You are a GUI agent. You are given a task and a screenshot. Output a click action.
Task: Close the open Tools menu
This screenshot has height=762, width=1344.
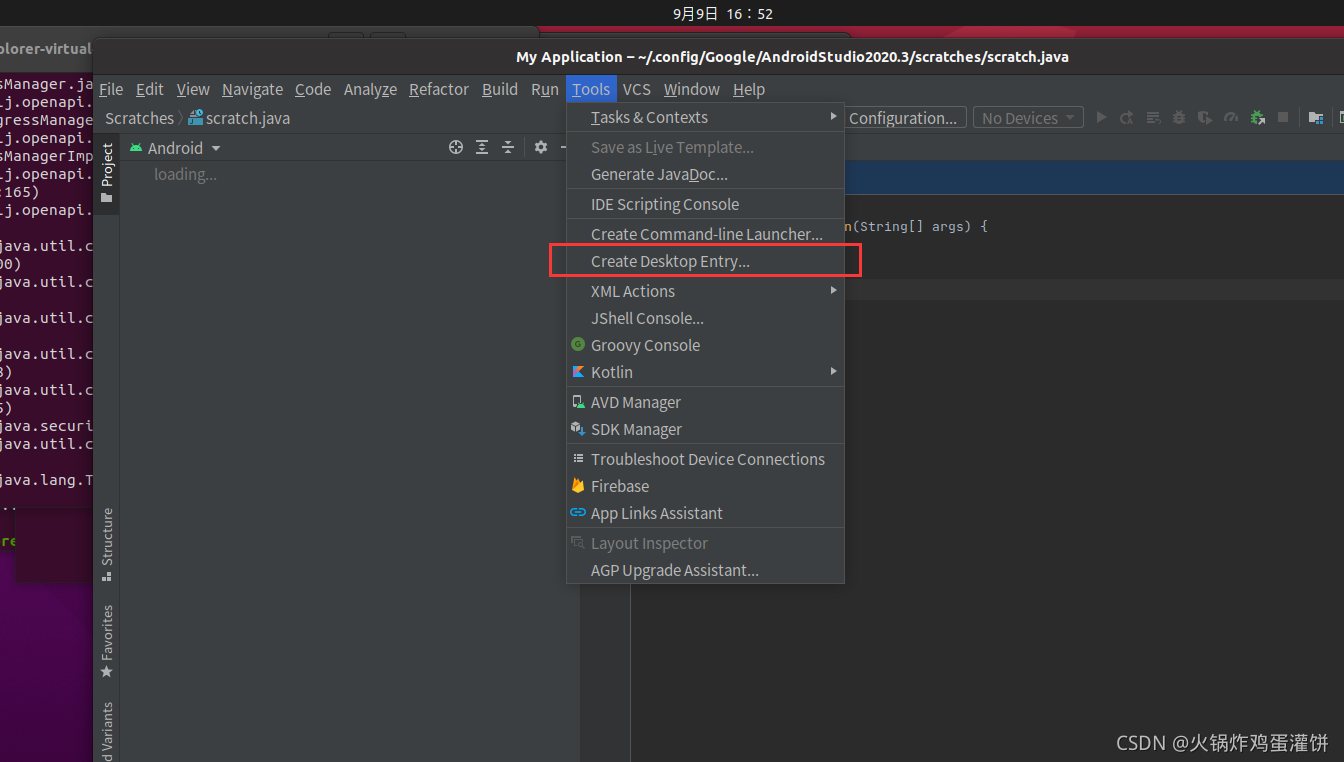[x=591, y=89]
